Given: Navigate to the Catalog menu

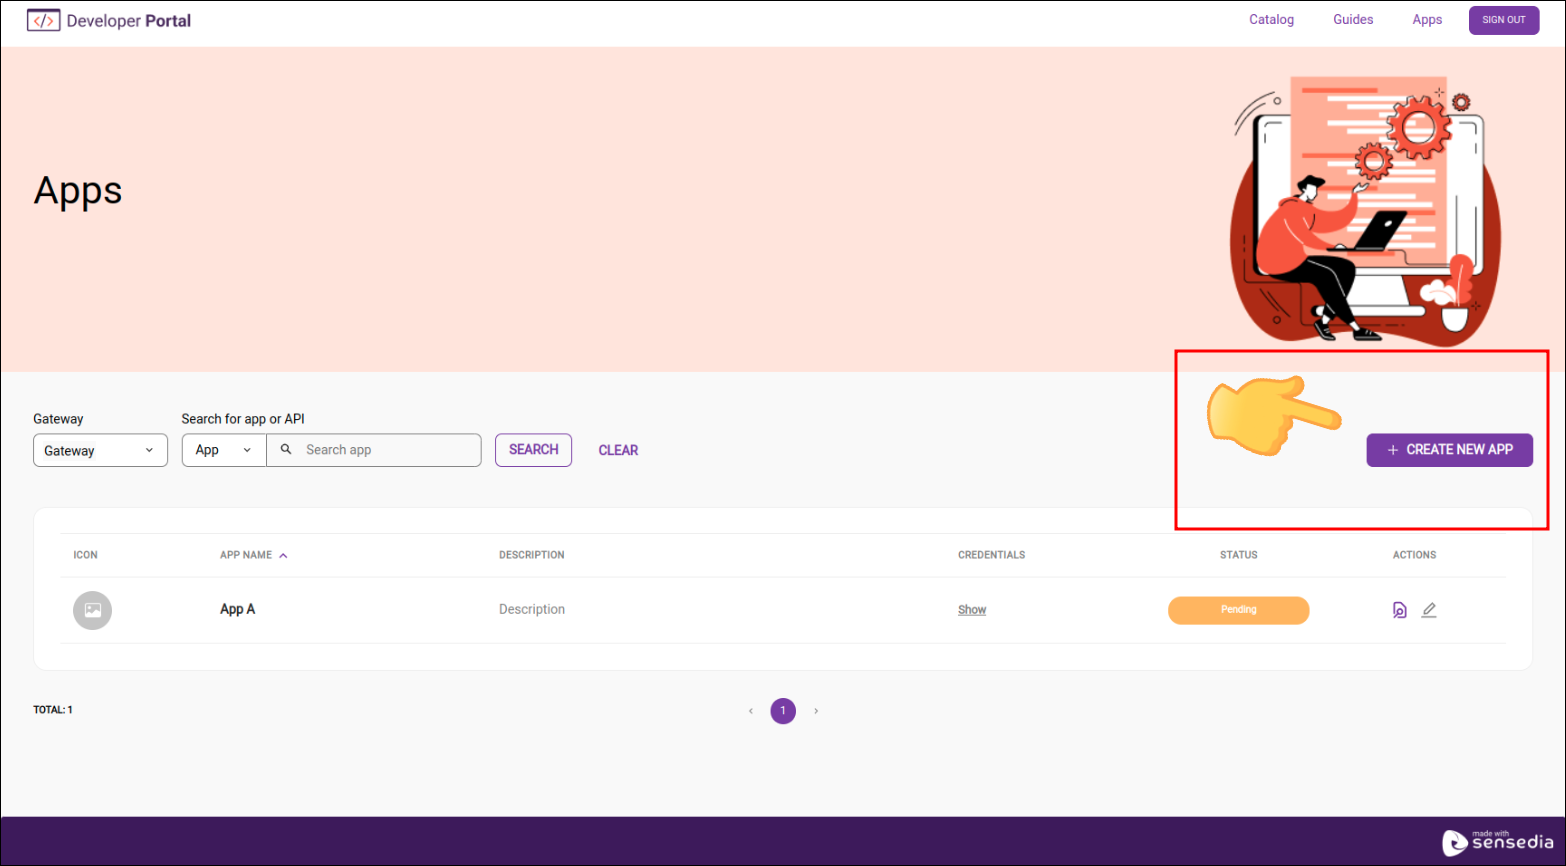Looking at the screenshot, I should pos(1270,19).
